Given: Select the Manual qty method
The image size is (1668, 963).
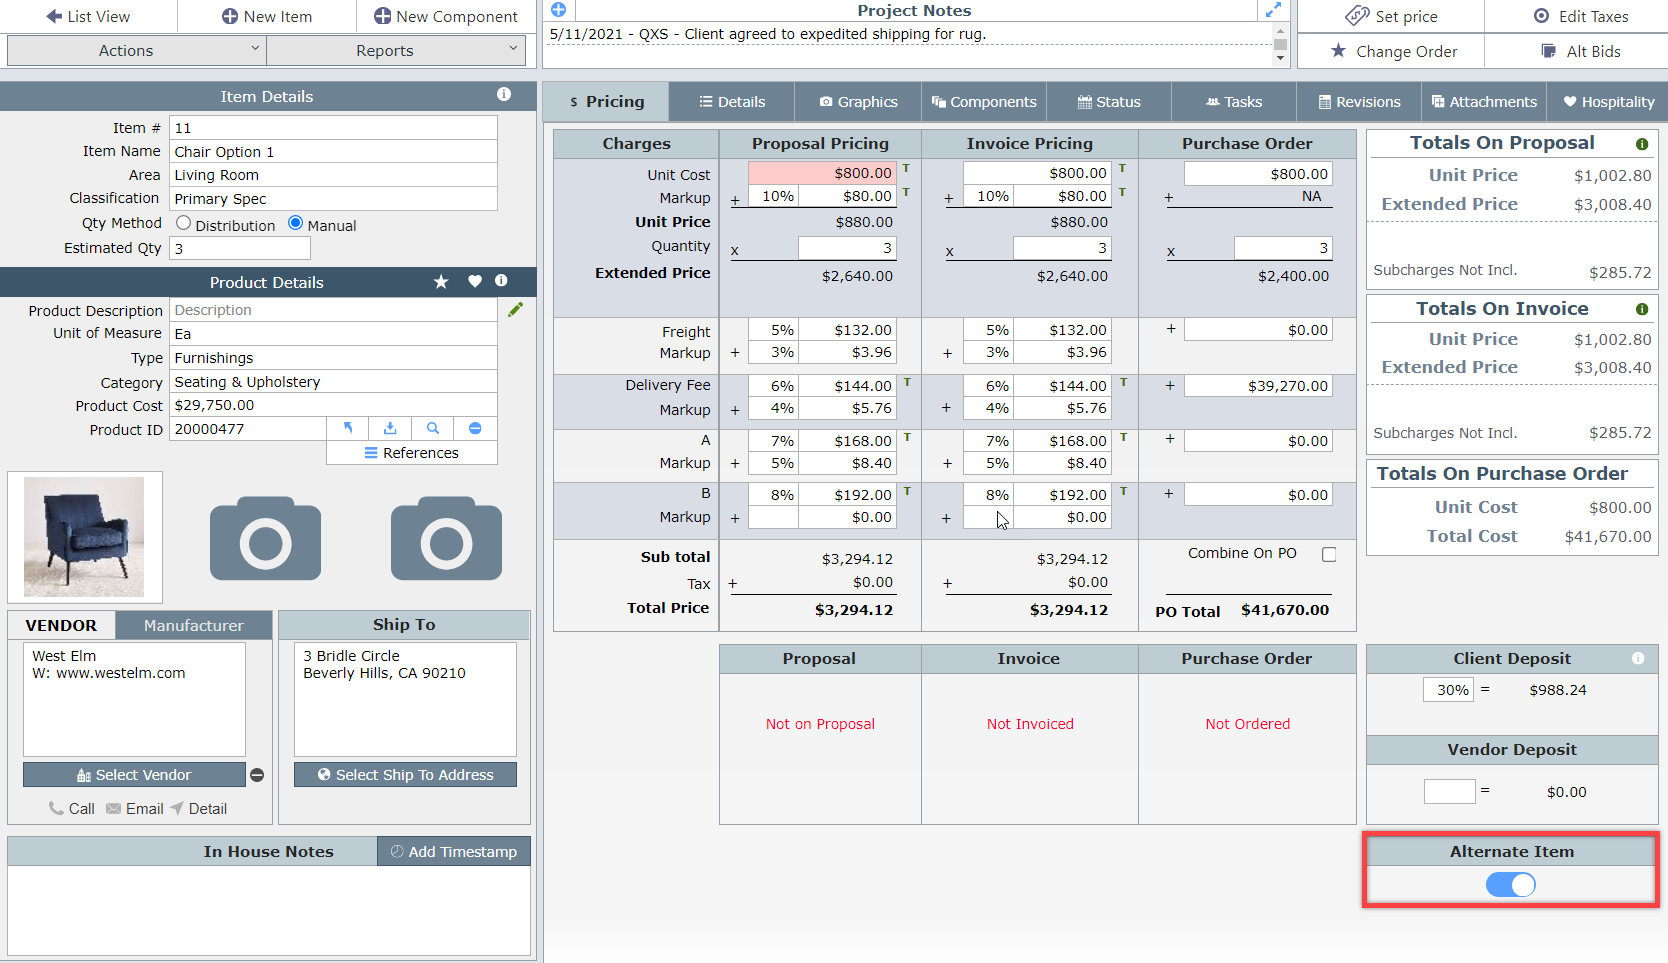Looking at the screenshot, I should point(296,223).
